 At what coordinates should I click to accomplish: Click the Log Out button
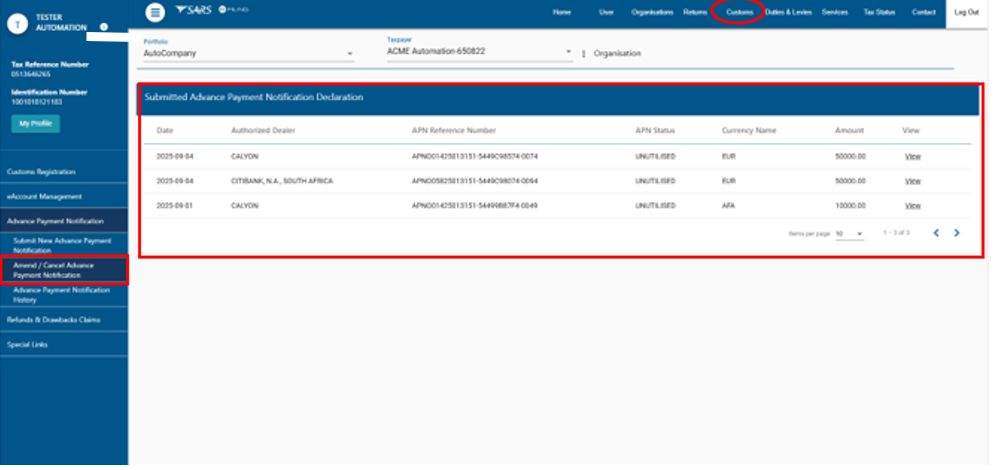click(967, 12)
